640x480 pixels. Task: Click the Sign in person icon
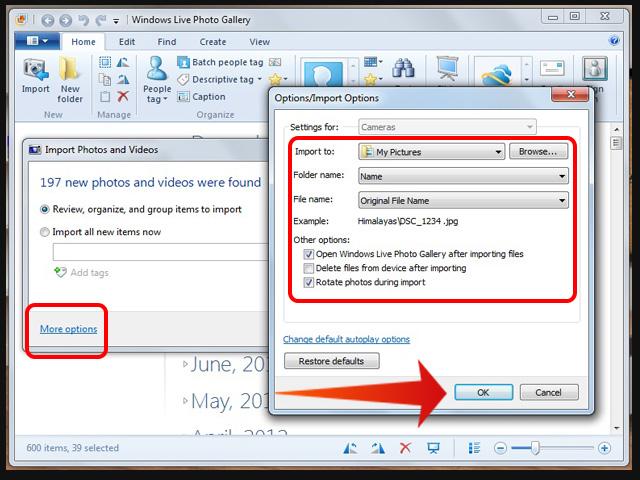tap(595, 68)
